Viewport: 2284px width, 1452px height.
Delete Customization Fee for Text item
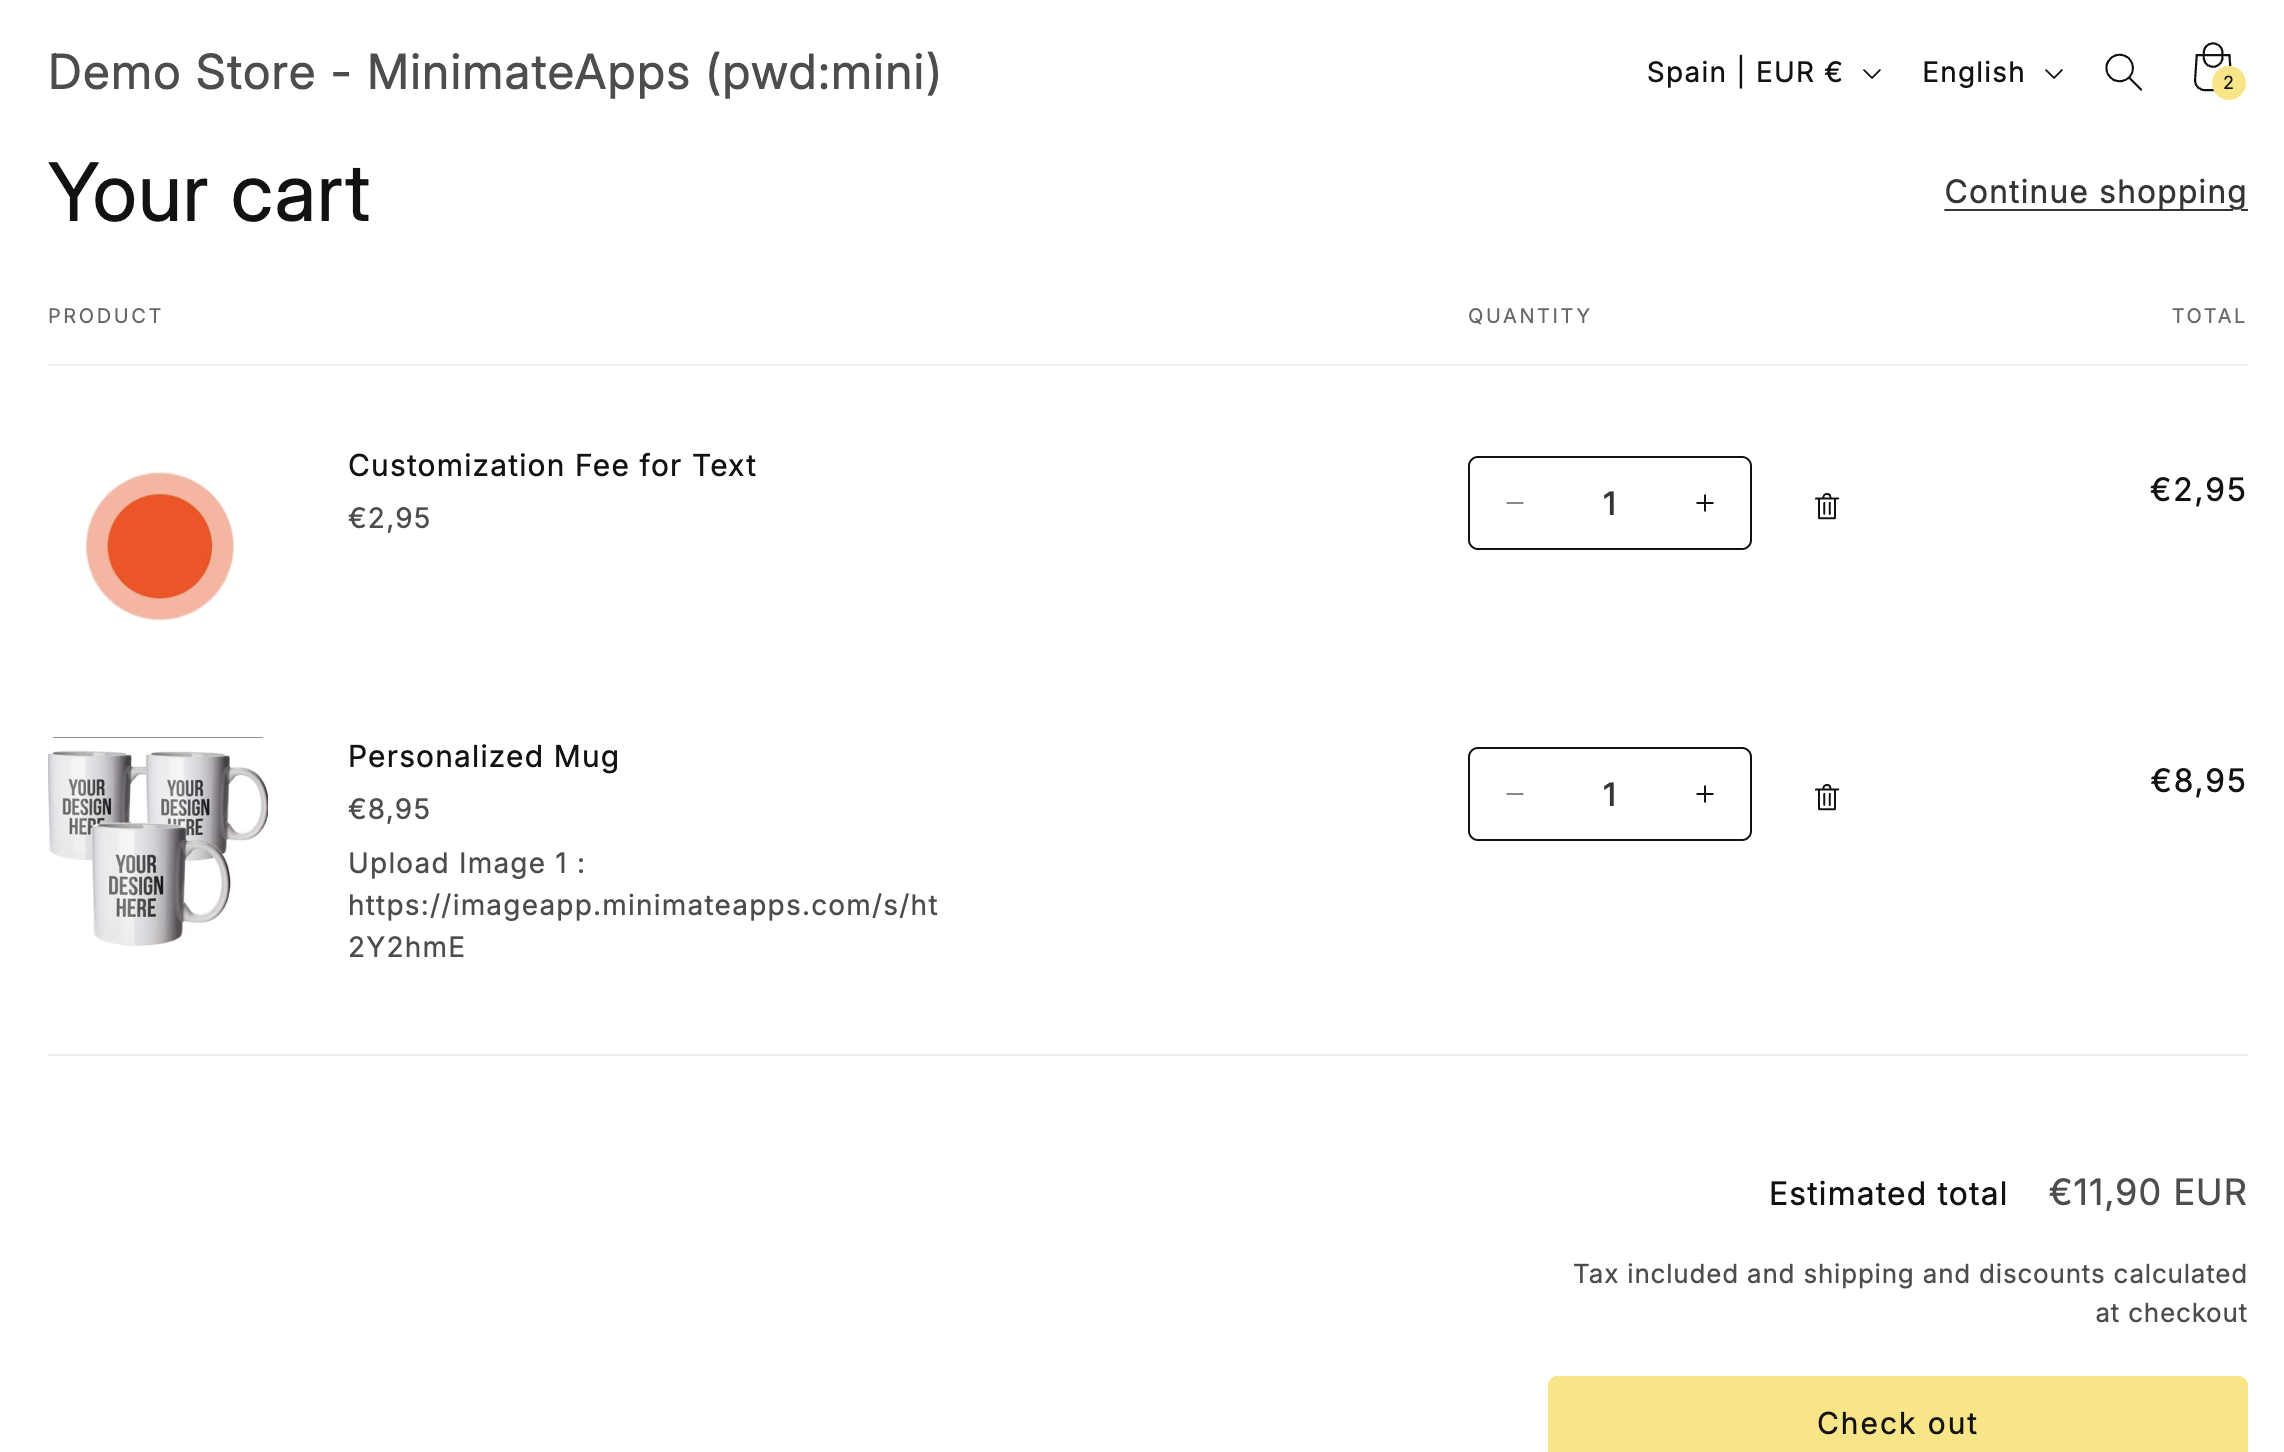pyautogui.click(x=1827, y=506)
